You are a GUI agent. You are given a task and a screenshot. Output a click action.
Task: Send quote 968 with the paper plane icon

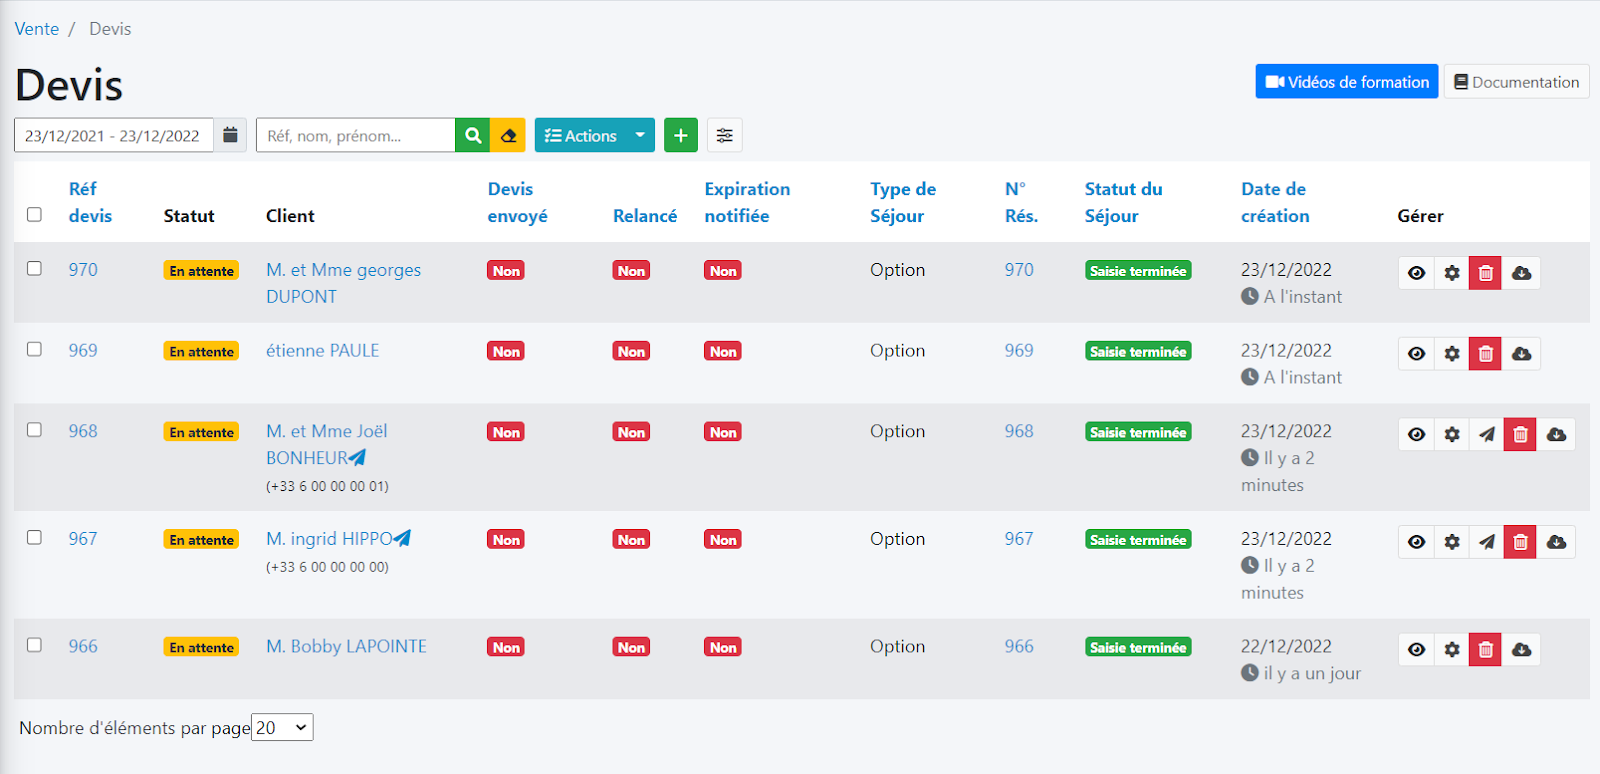[x=1486, y=435]
